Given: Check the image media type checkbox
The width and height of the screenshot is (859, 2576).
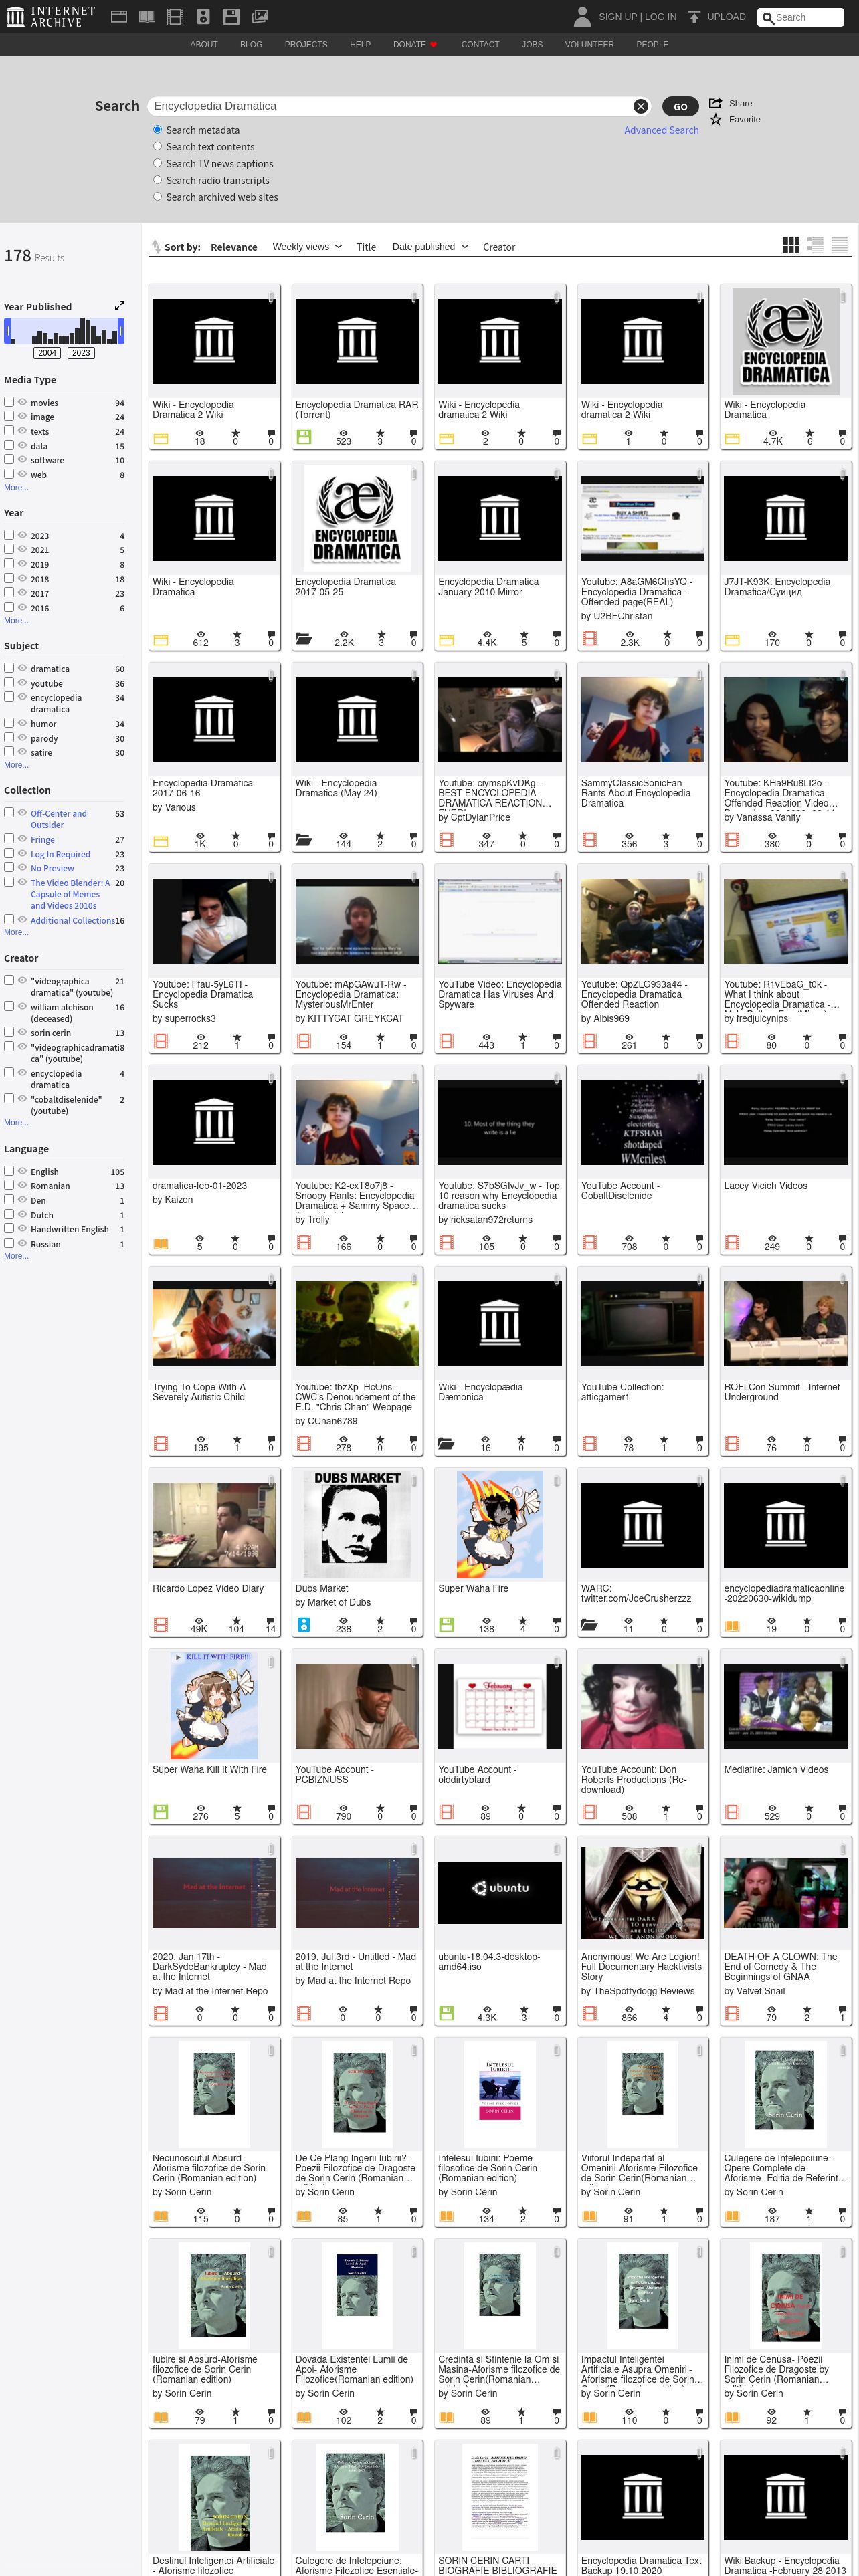Looking at the screenshot, I should (9, 416).
